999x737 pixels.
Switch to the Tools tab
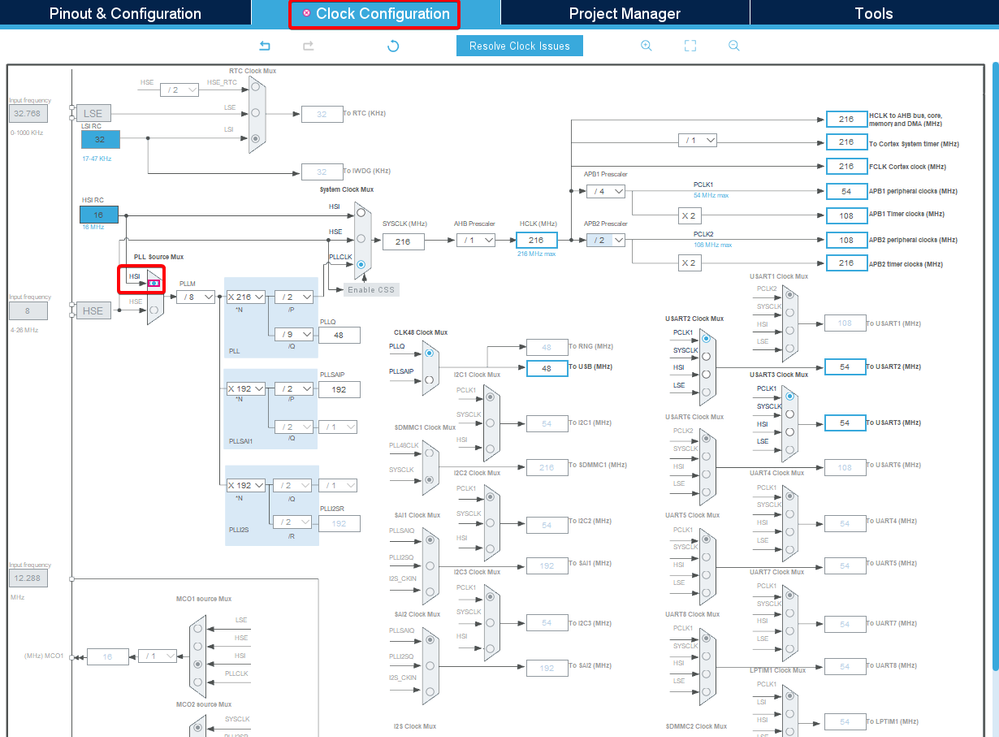(x=873, y=13)
